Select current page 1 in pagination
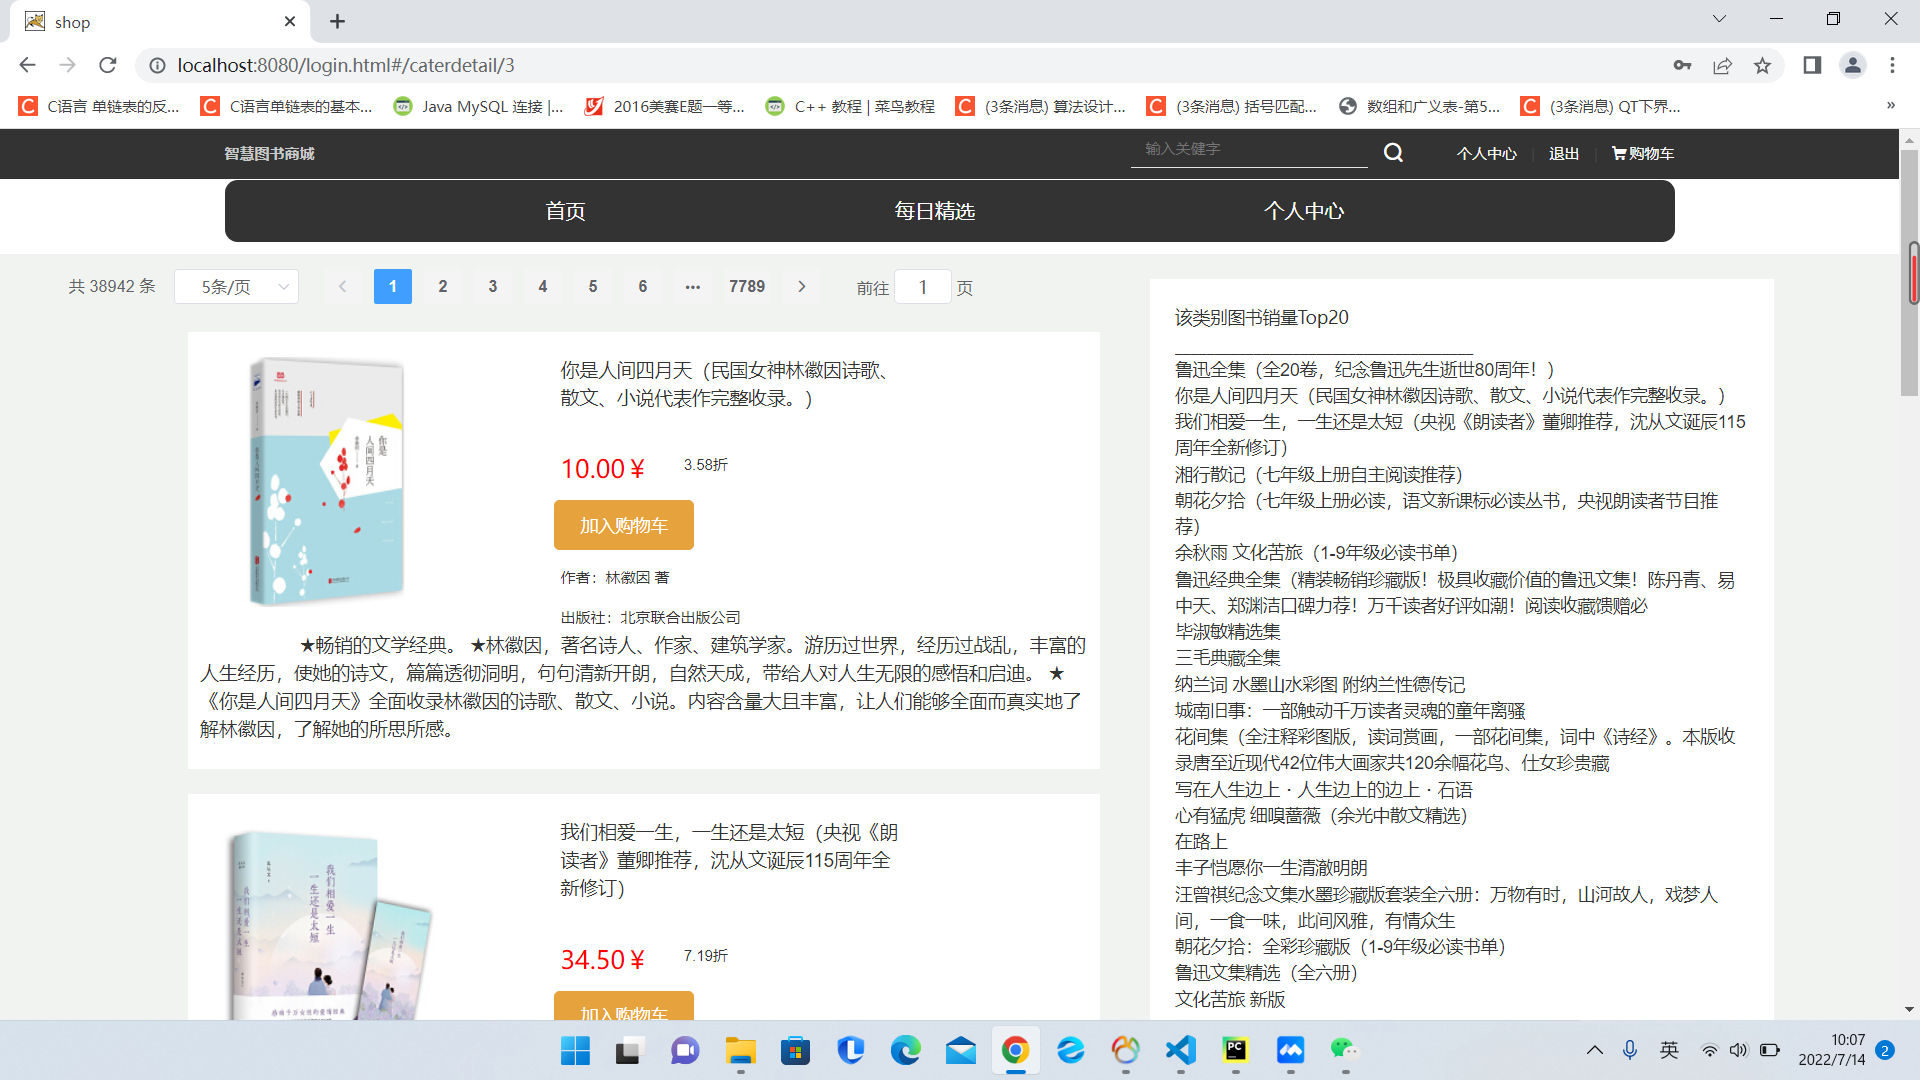 [393, 287]
